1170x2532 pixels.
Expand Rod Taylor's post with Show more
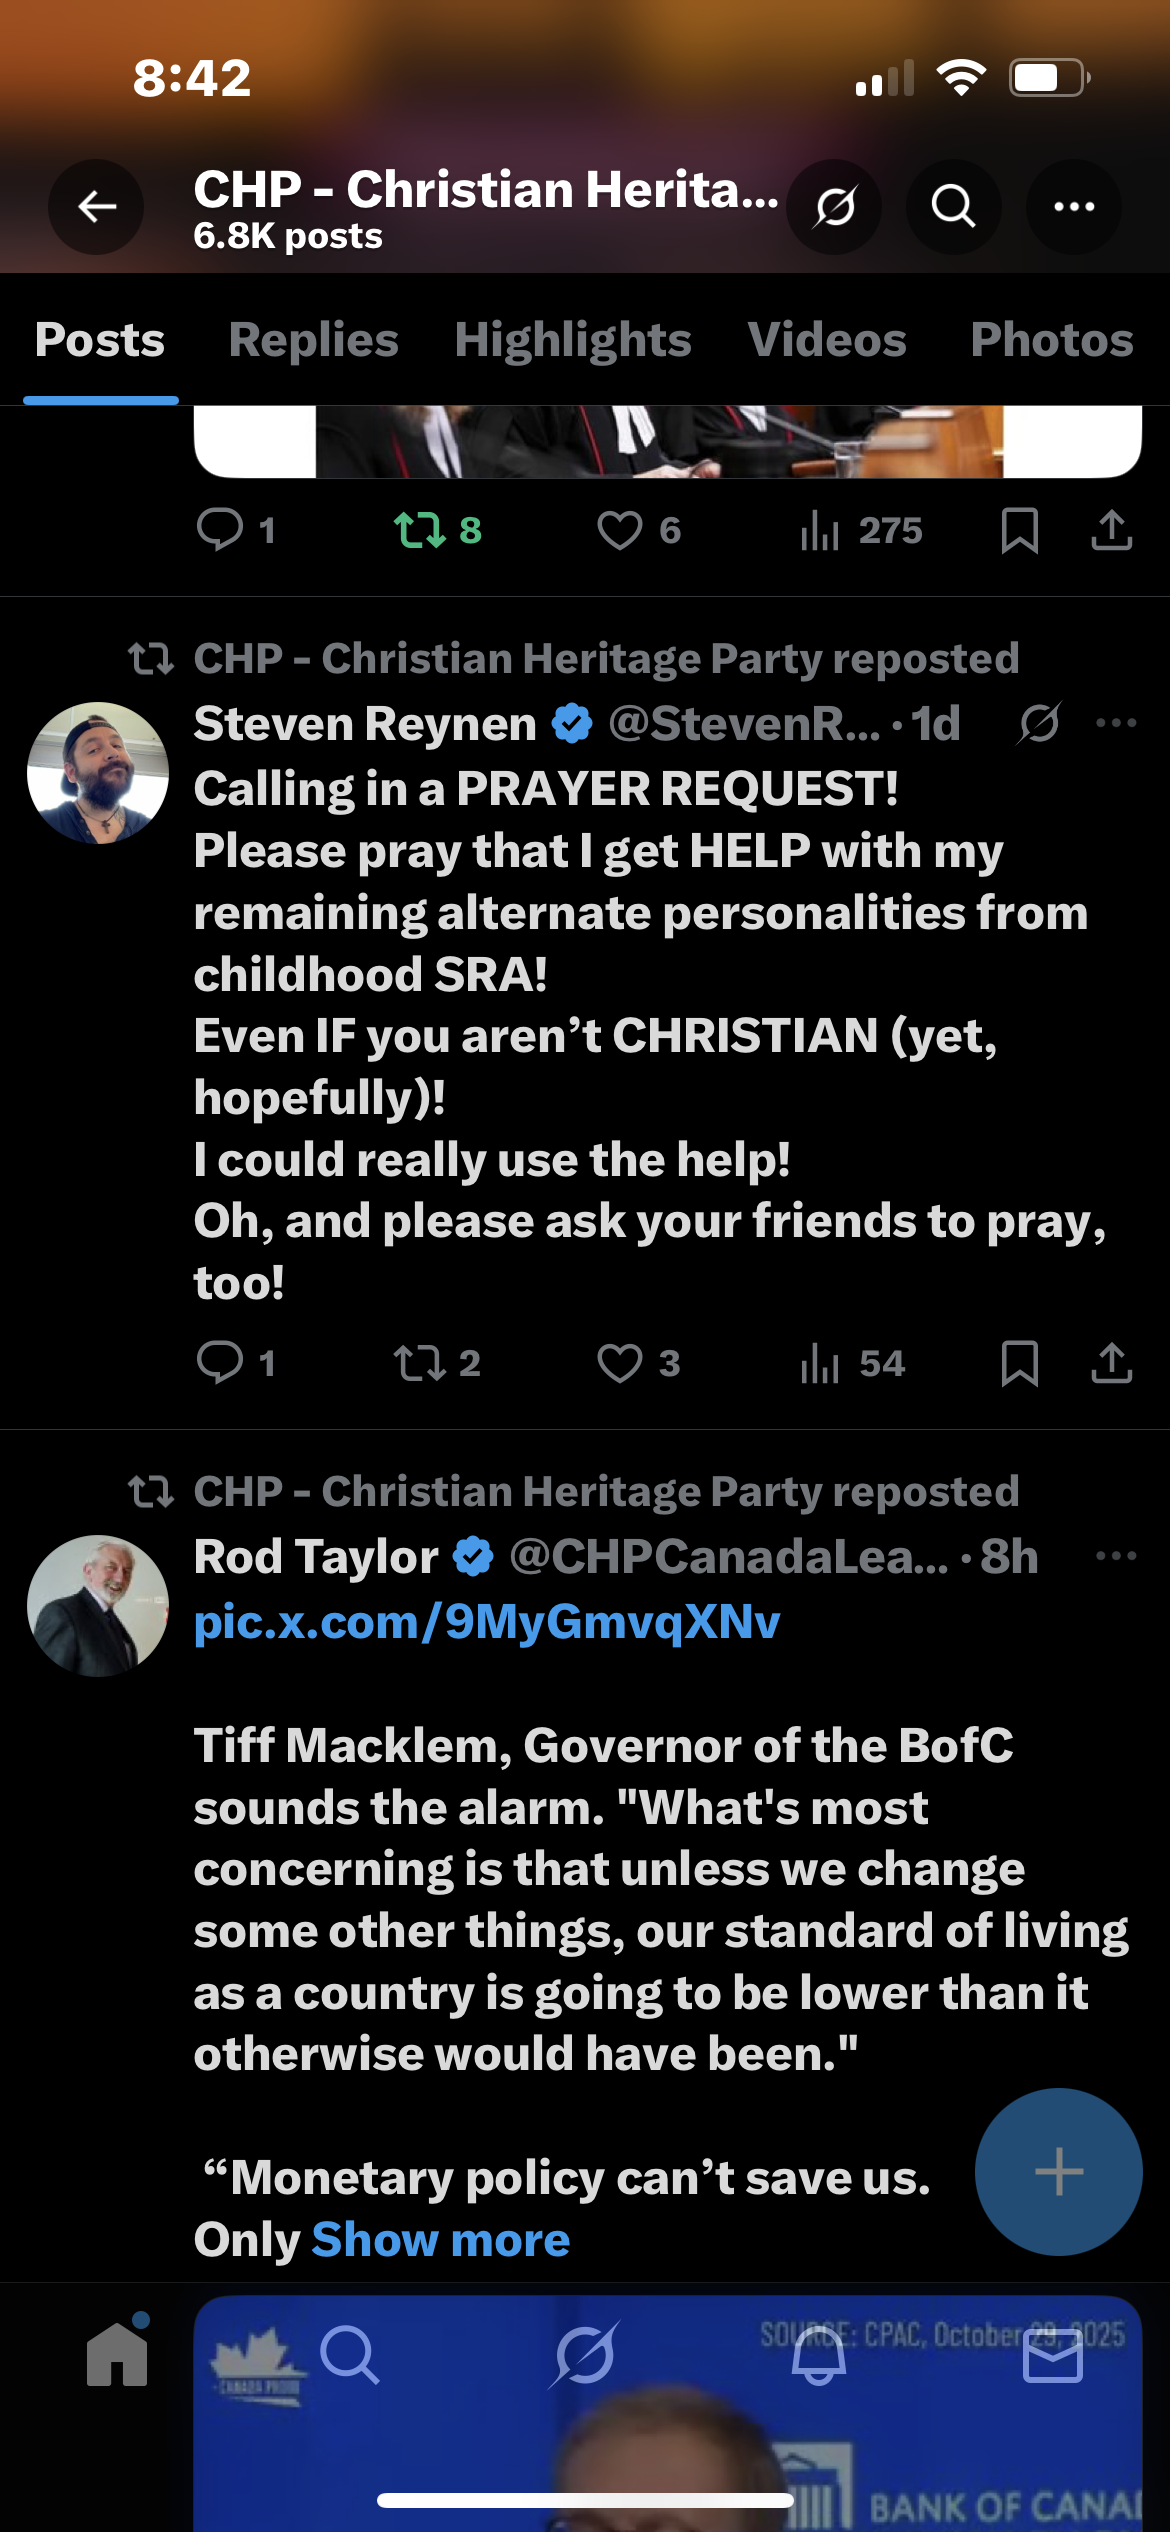[440, 2239]
